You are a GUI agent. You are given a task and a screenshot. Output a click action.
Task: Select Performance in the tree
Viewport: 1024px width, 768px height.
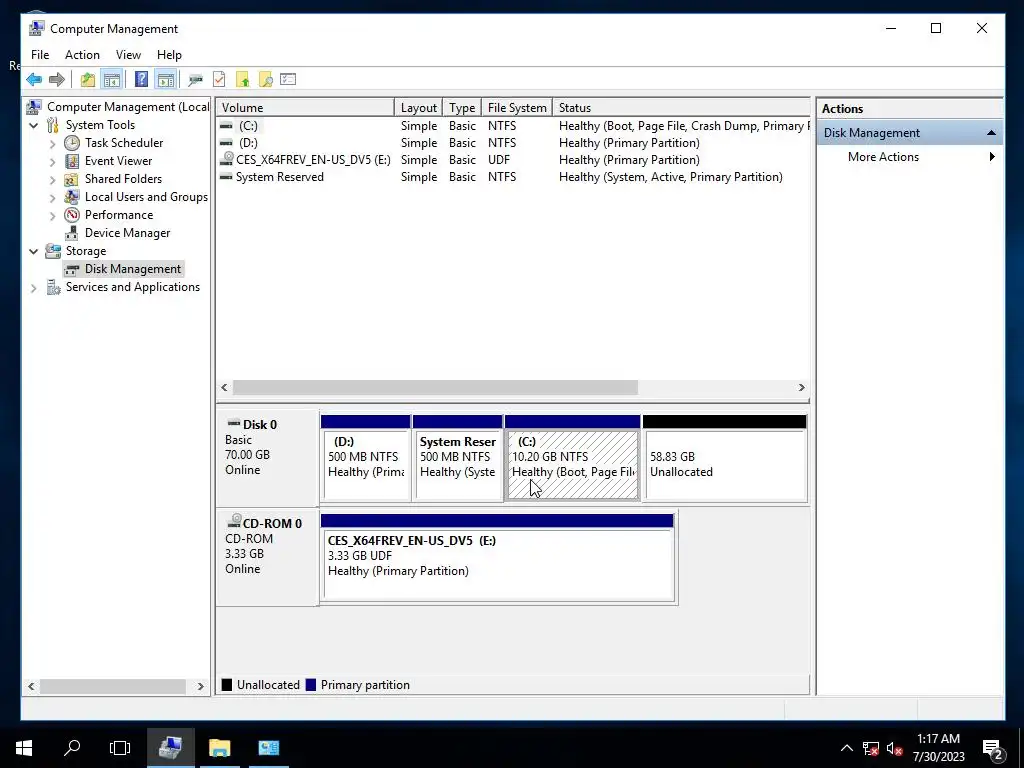coord(119,215)
